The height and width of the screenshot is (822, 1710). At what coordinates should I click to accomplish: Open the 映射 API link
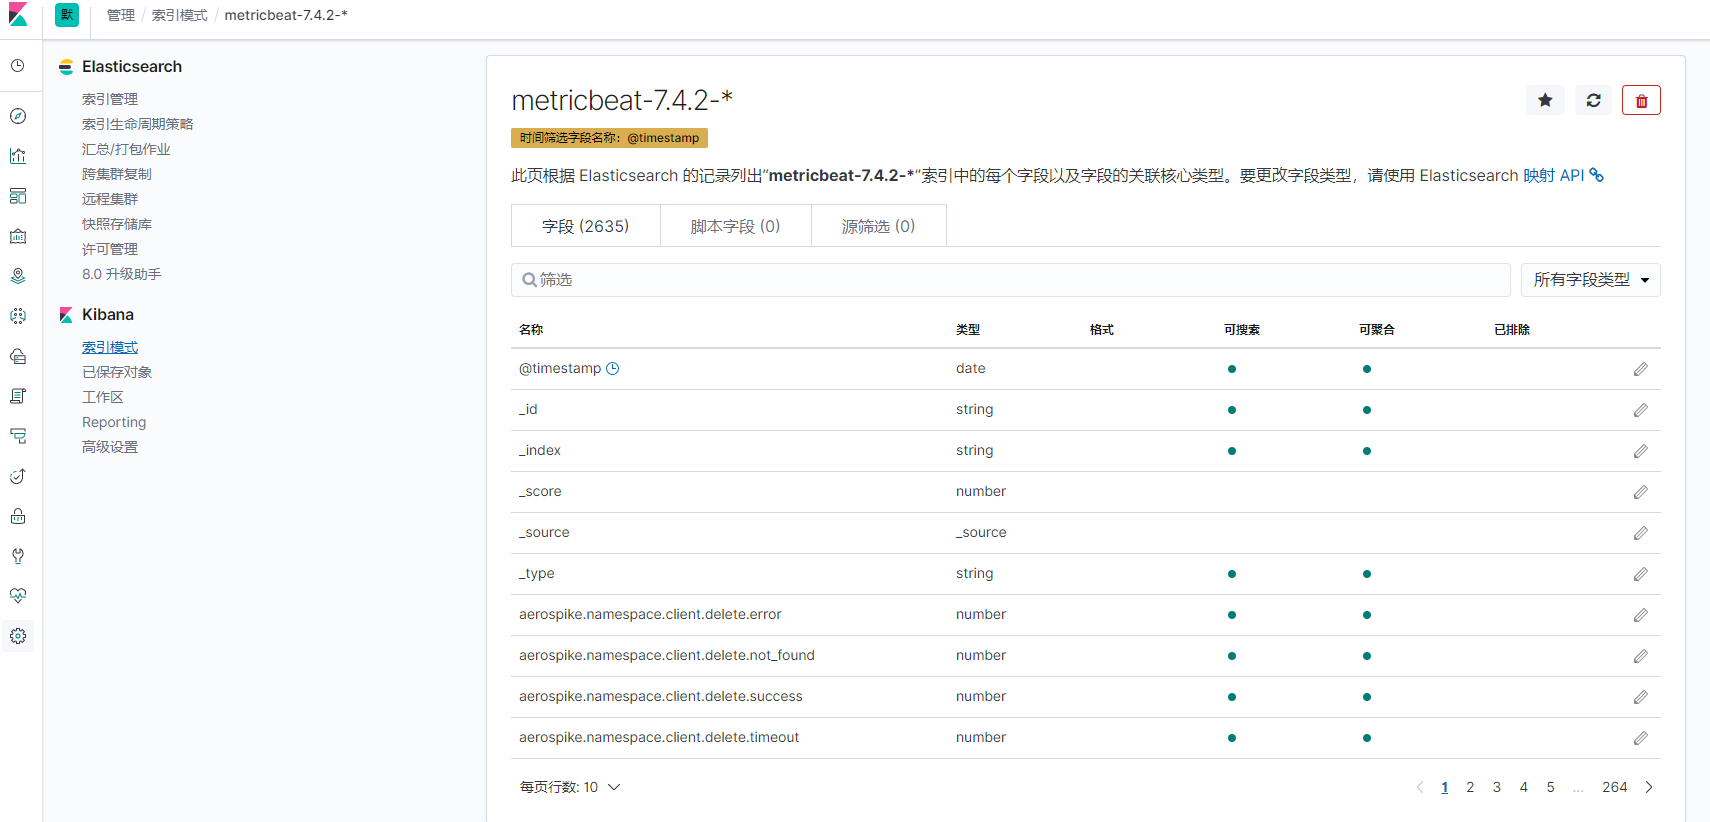pos(1563,175)
